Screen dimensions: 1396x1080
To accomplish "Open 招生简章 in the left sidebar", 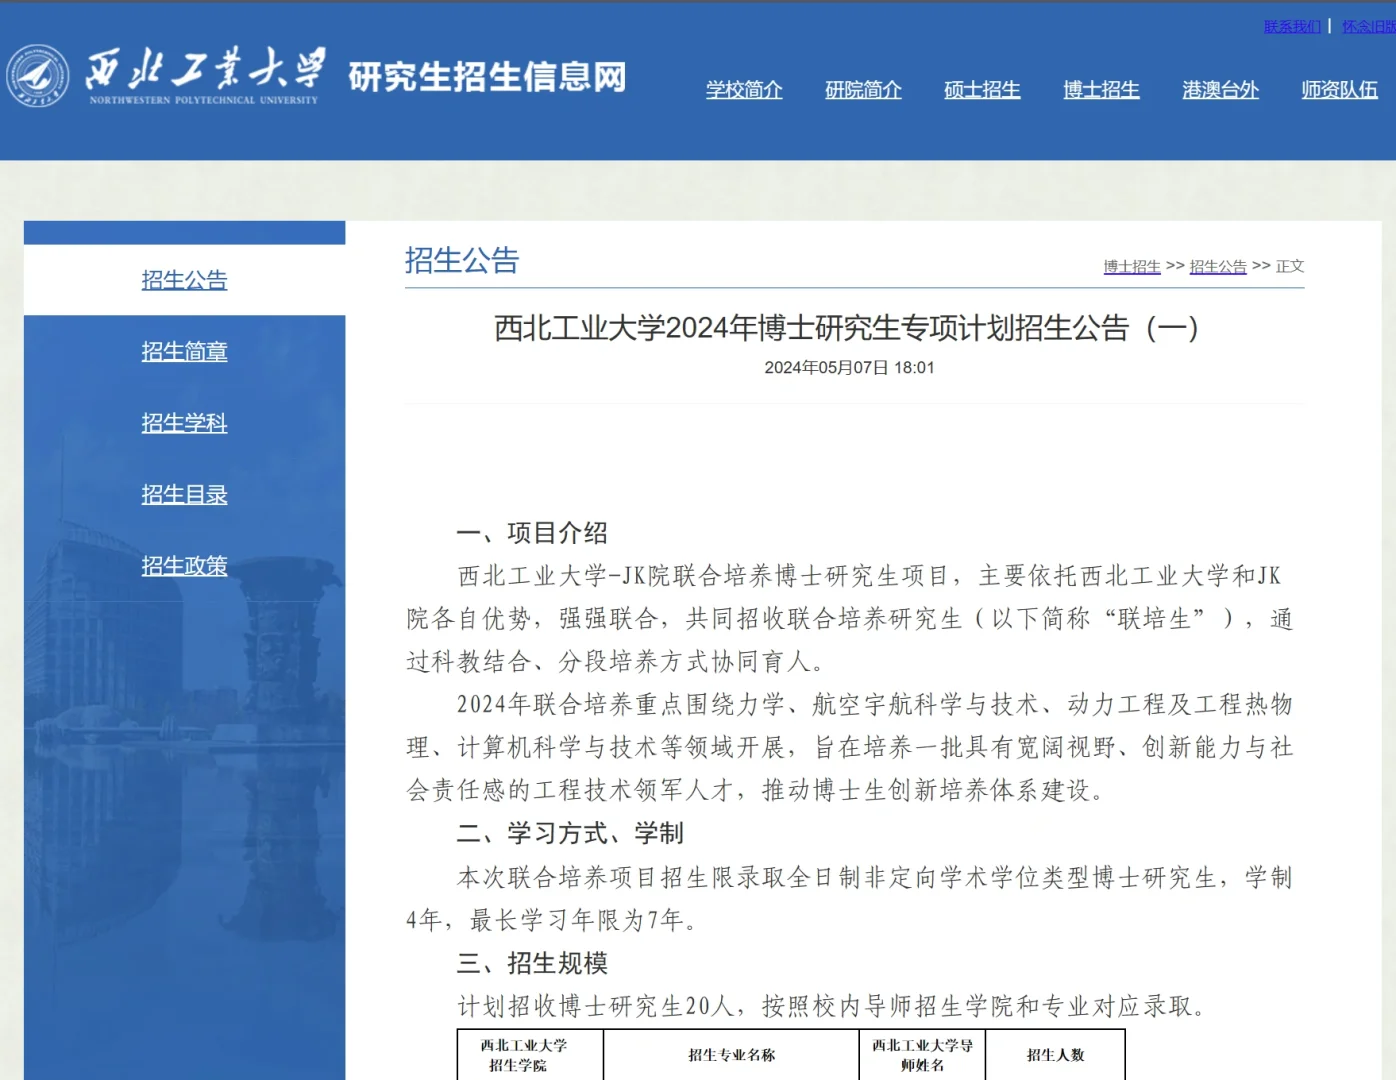I will (184, 352).
